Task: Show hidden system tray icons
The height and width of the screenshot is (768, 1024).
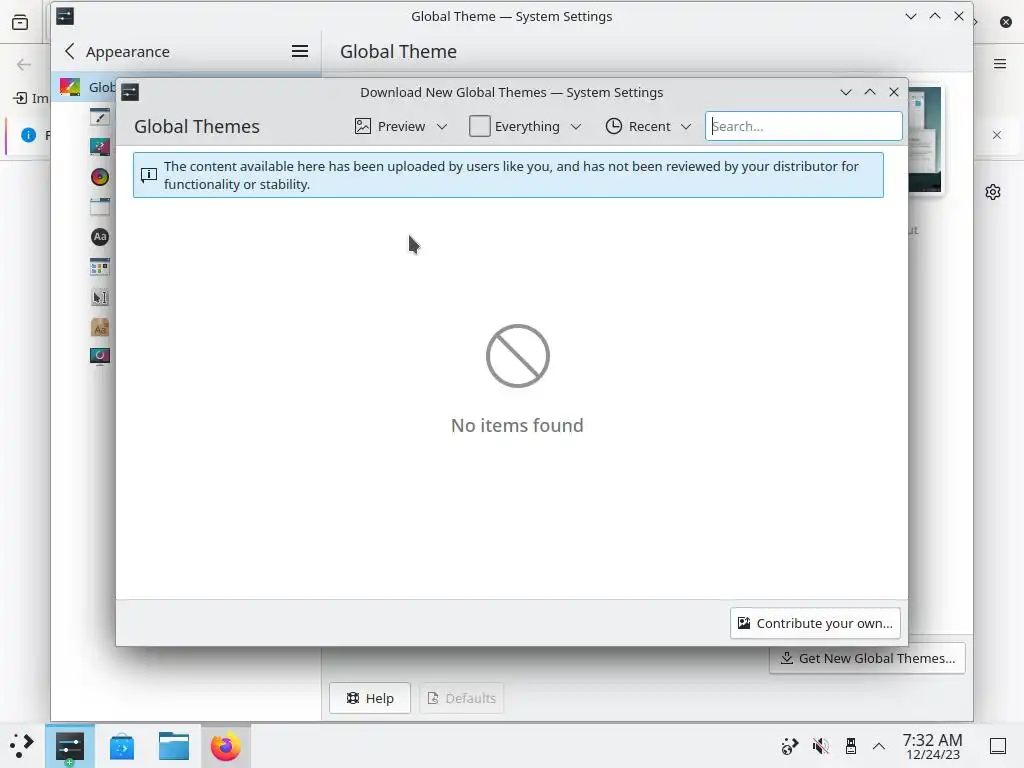Action: click(879, 746)
